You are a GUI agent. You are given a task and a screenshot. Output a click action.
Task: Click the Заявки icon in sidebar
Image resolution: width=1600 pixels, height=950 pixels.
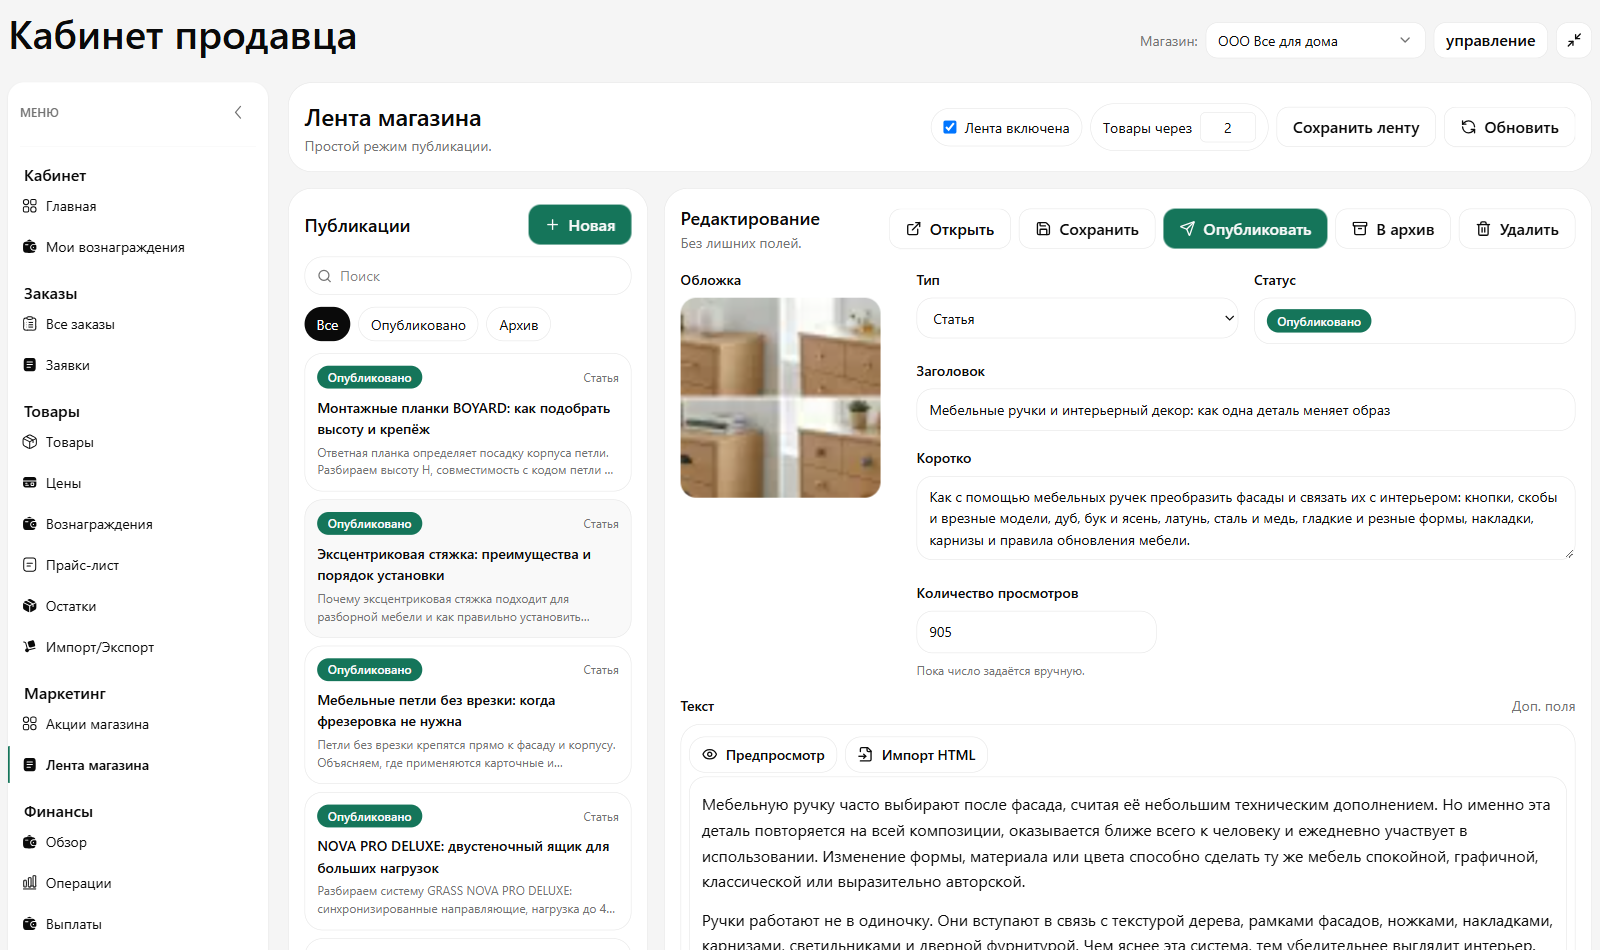30,365
